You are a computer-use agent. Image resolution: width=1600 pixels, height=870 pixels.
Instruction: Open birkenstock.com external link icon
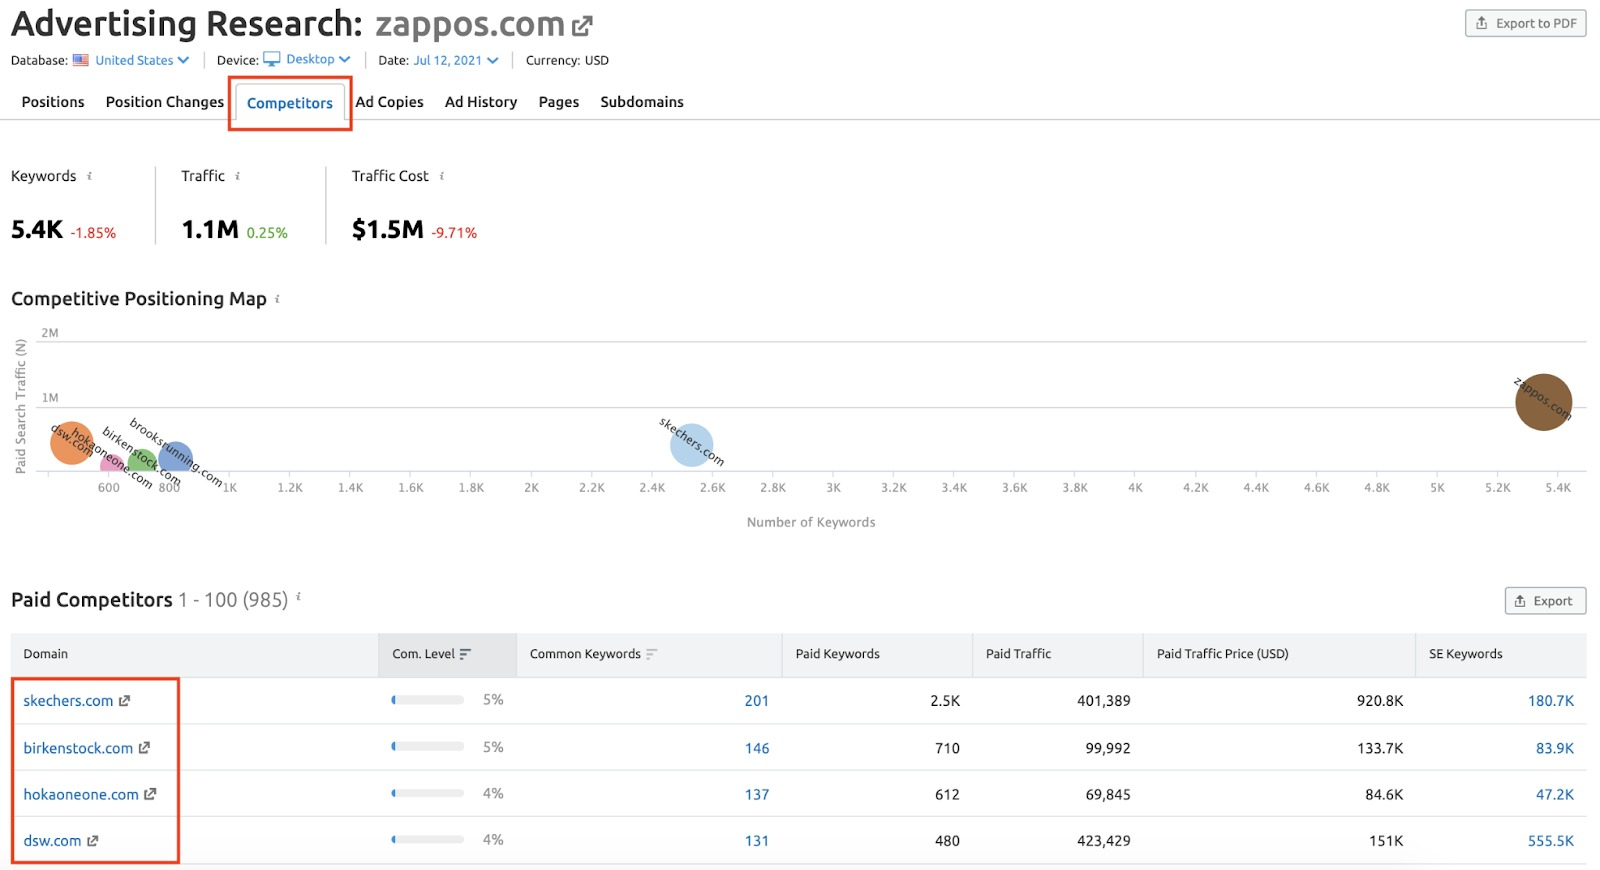[x=144, y=748]
